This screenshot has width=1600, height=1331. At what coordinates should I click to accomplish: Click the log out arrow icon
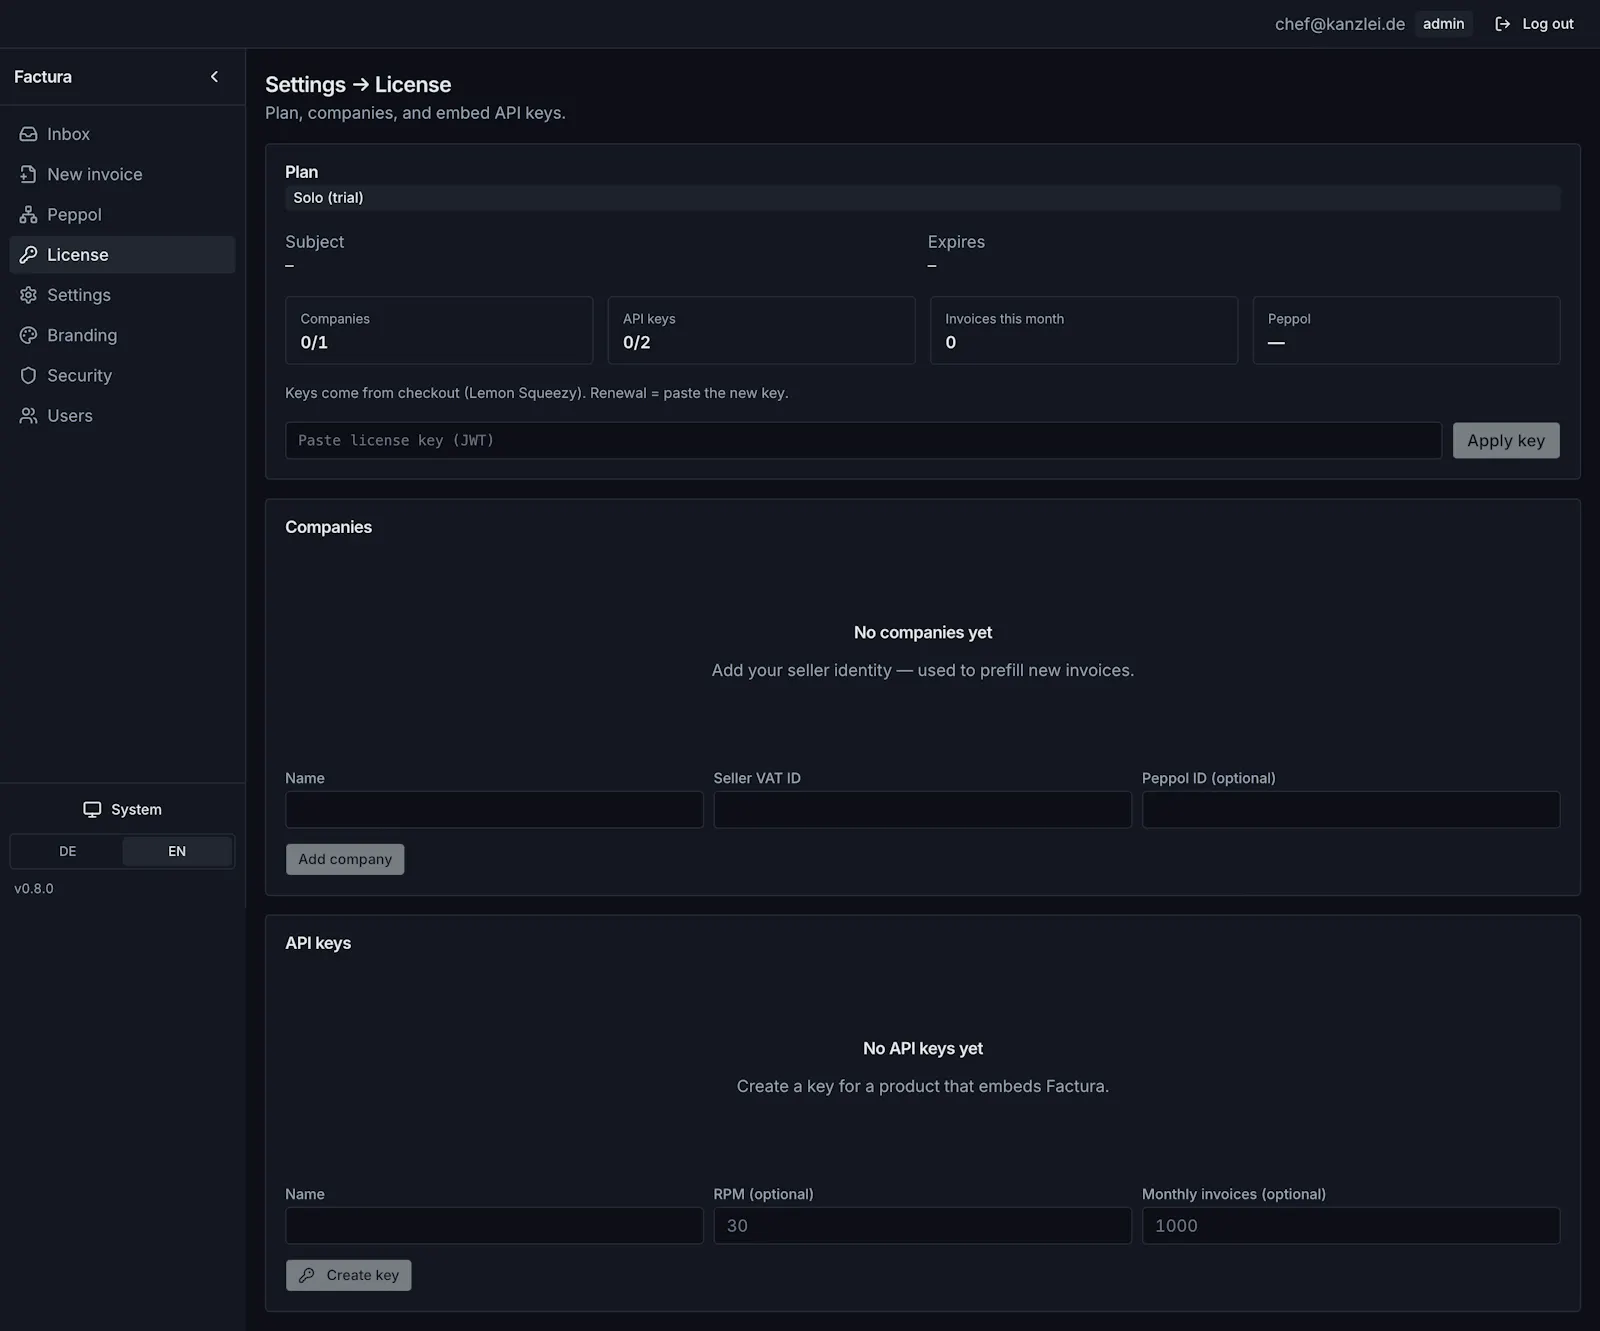[x=1502, y=24]
